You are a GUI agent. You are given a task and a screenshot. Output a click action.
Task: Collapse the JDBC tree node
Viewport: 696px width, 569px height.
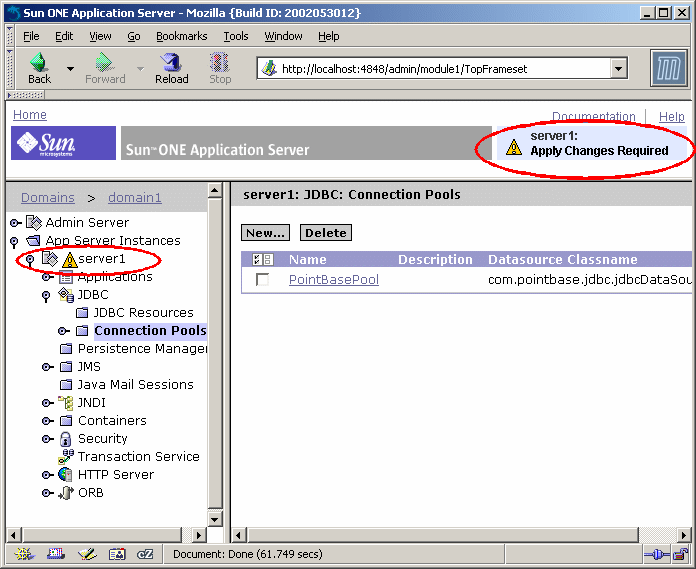(x=46, y=296)
